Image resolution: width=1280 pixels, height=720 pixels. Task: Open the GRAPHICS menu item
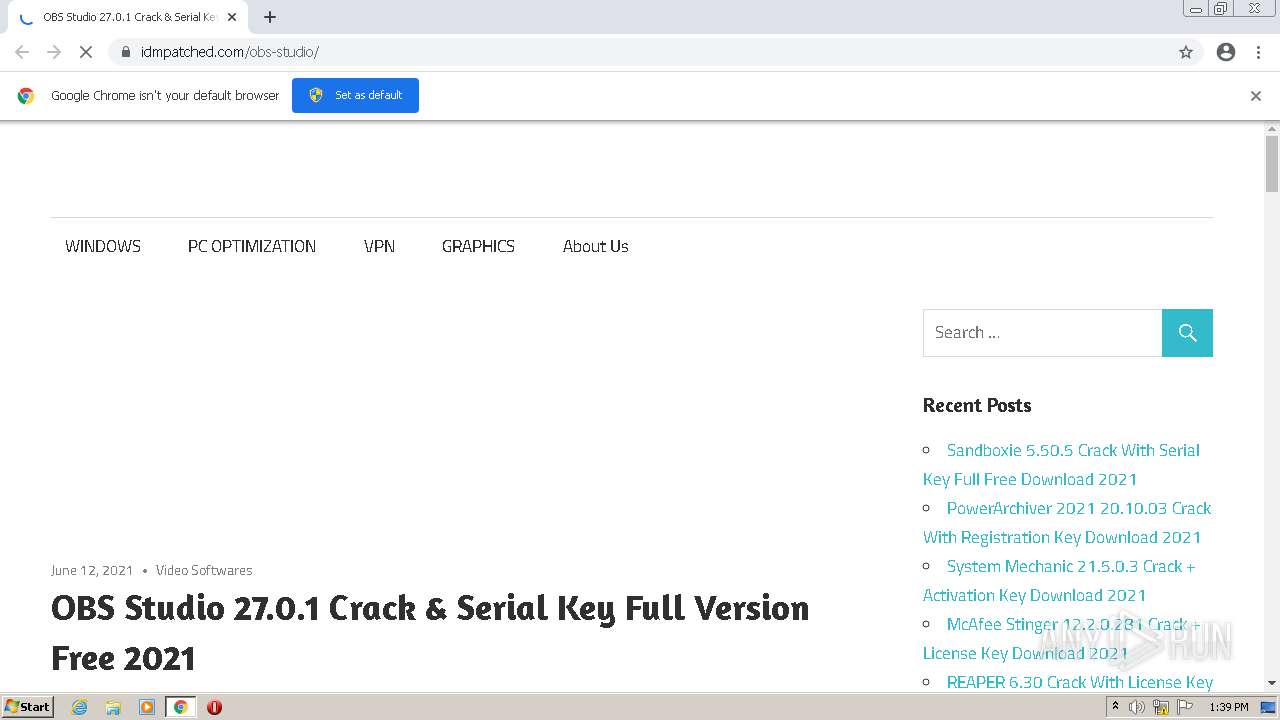point(478,246)
